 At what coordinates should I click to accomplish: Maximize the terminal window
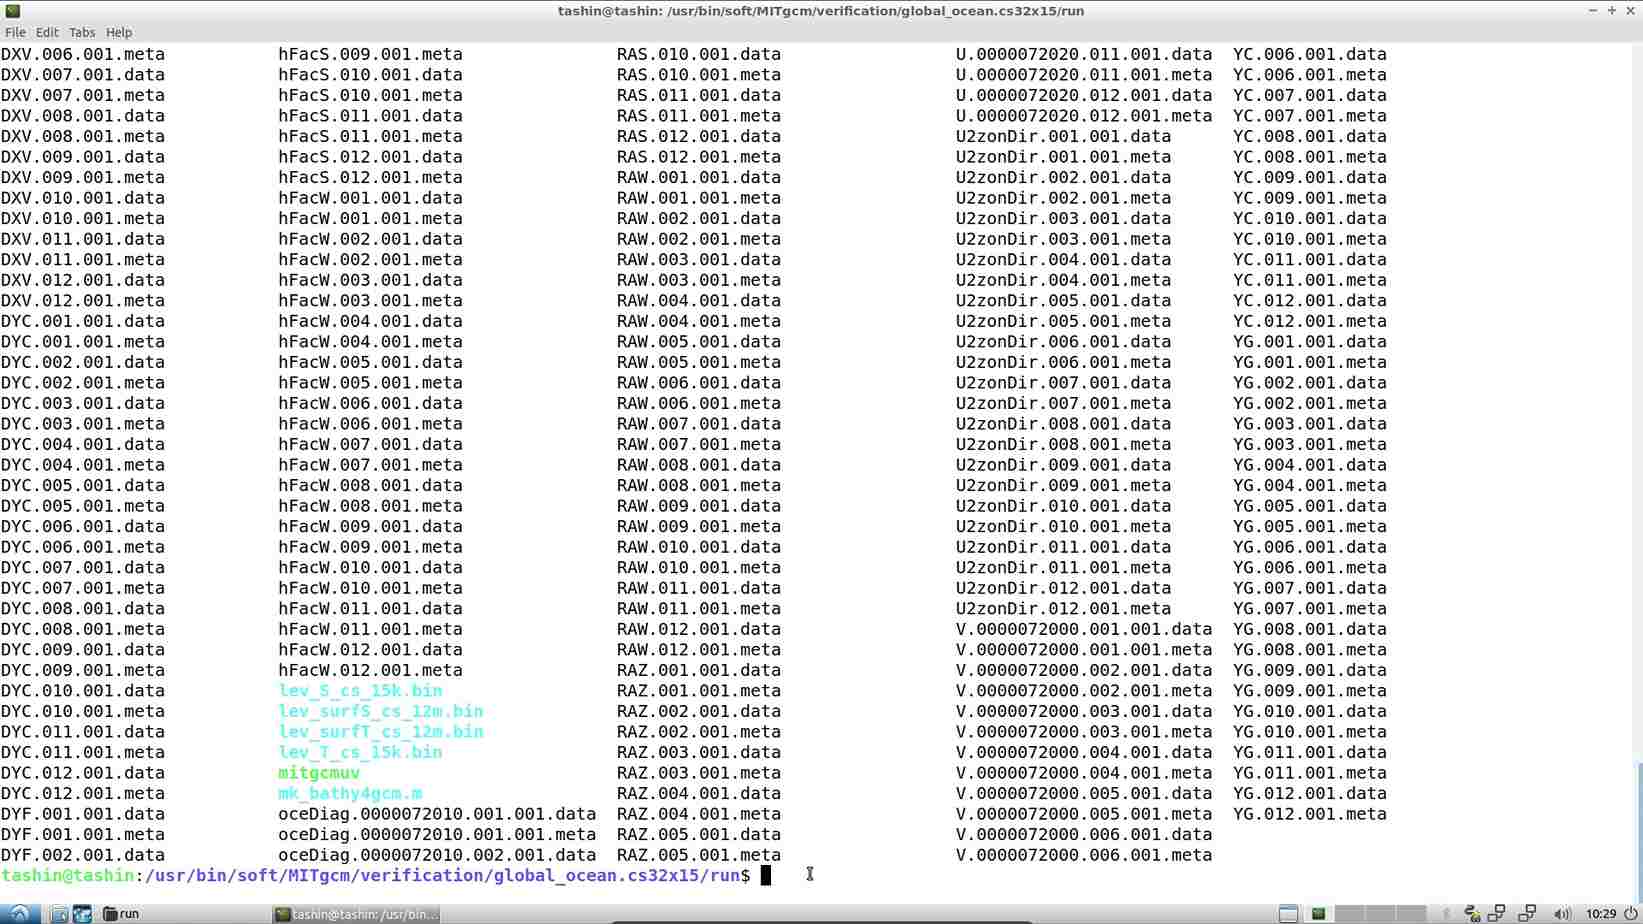[1612, 10]
